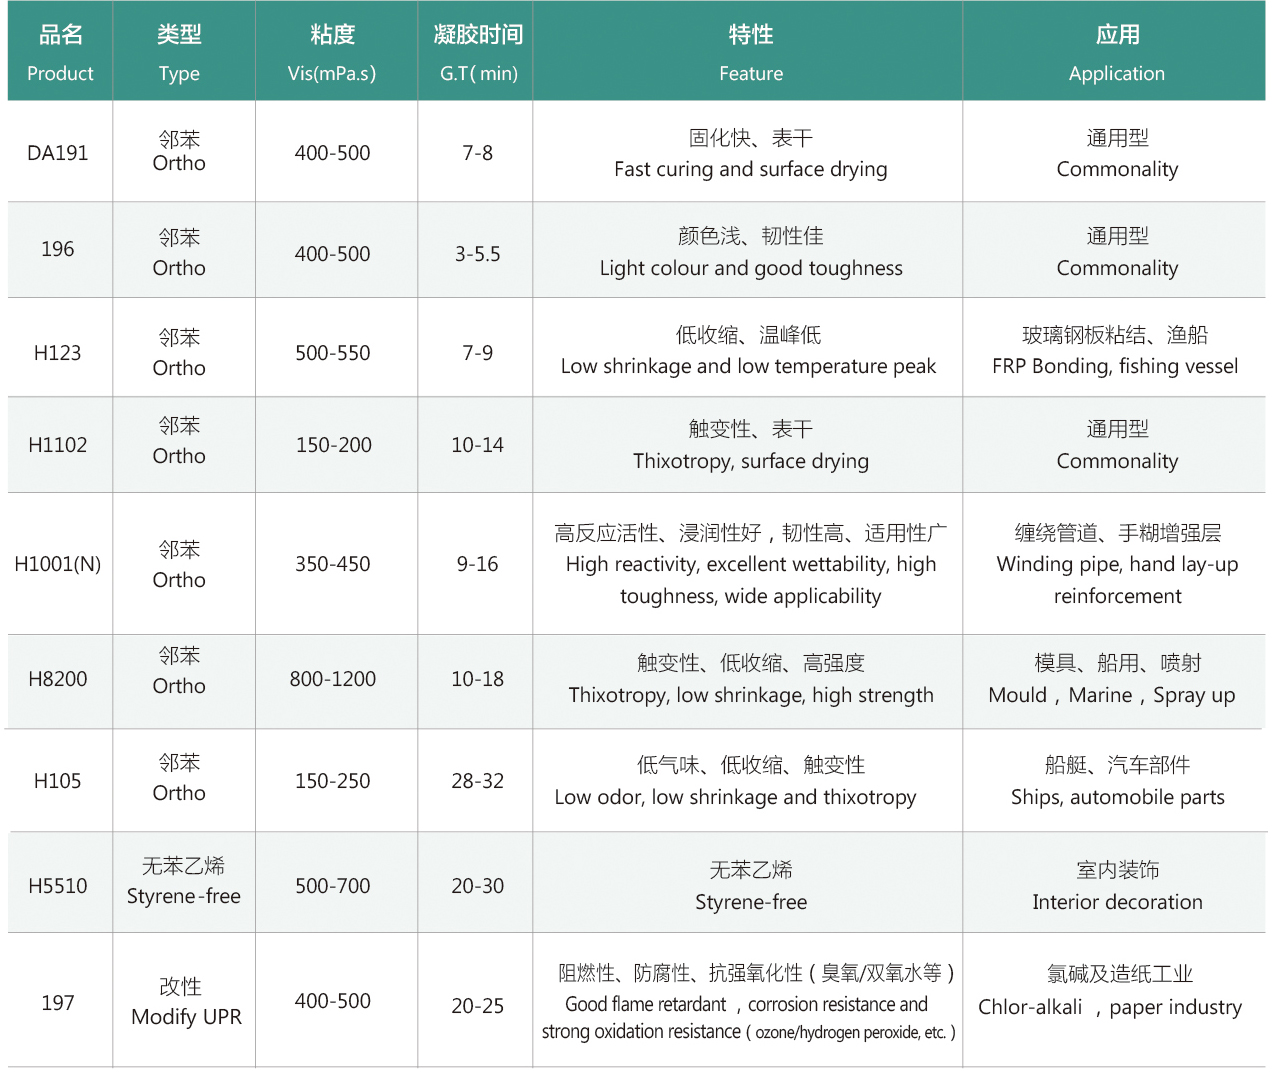Viewport: 1275px width, 1079px height.
Task: Click the Product column header
Action: tap(60, 52)
